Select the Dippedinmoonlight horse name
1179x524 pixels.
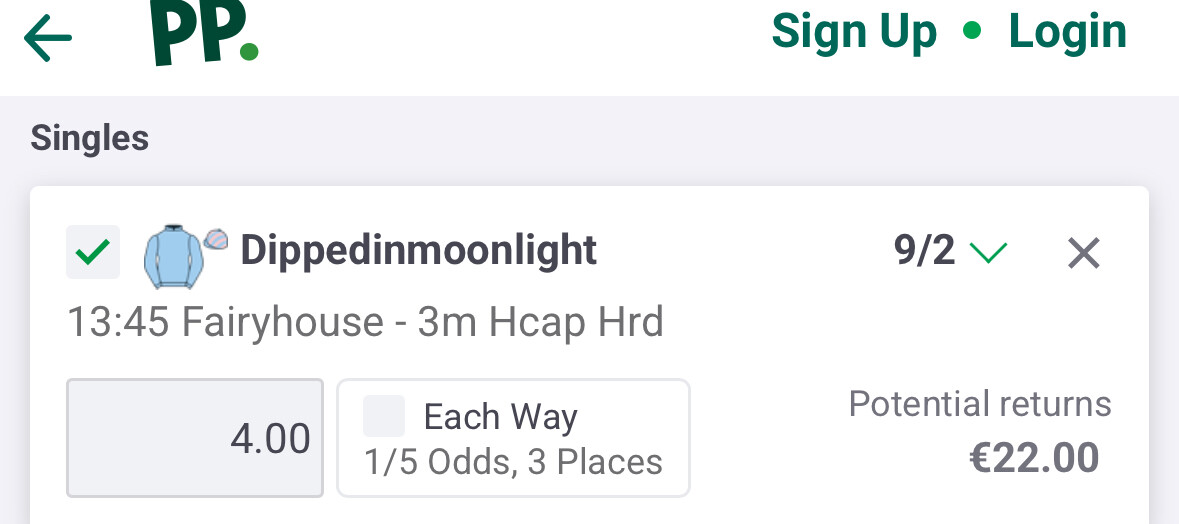[418, 250]
